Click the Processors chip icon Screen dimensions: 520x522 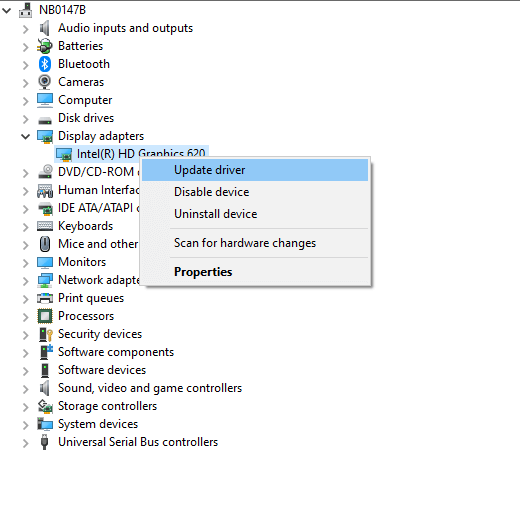point(45,316)
